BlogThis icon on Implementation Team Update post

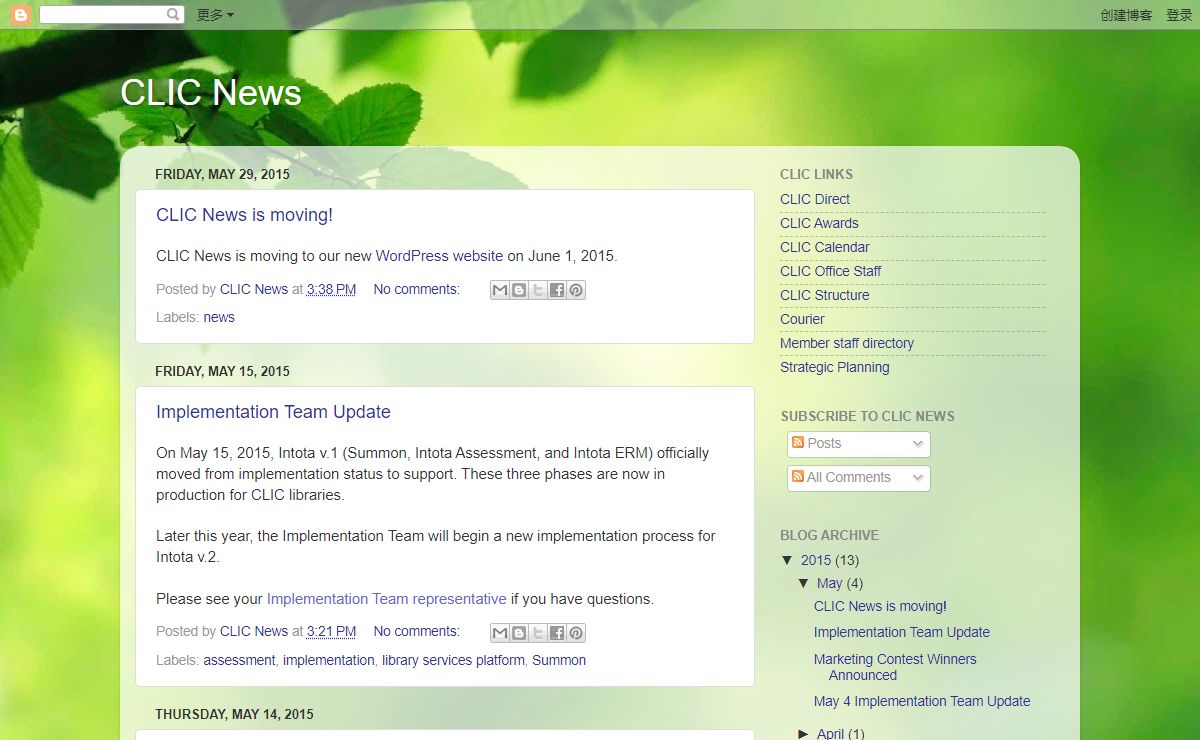[x=519, y=632]
